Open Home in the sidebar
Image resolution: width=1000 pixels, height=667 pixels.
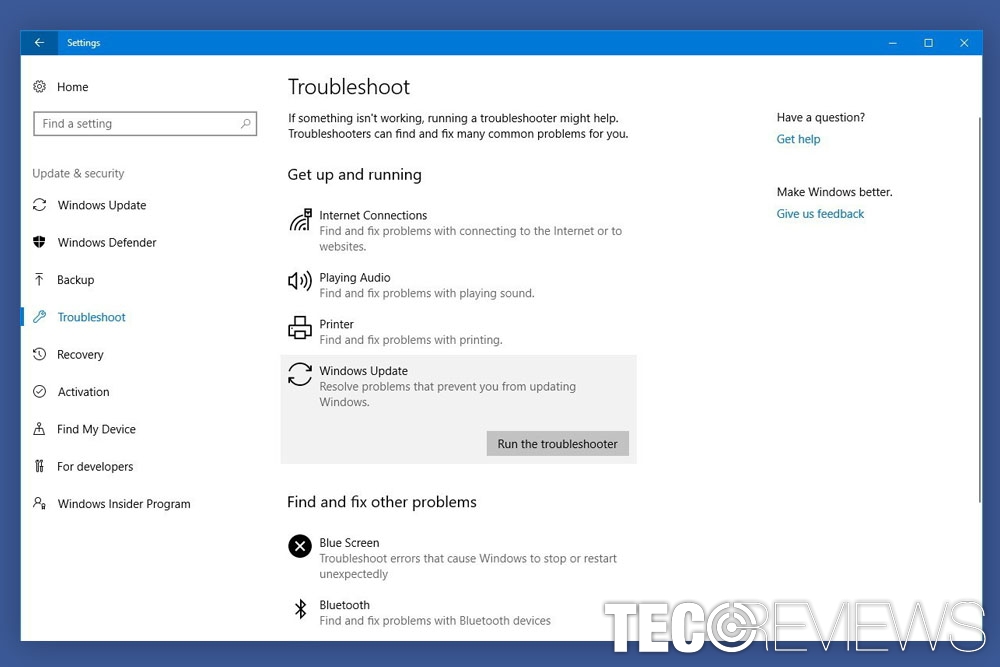73,87
